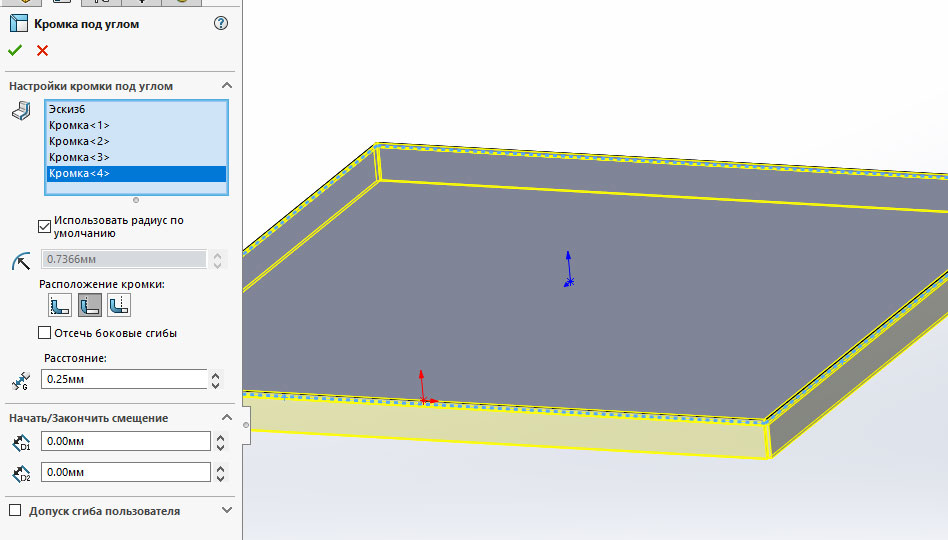Click the panel collapse handle on divider

(246, 425)
